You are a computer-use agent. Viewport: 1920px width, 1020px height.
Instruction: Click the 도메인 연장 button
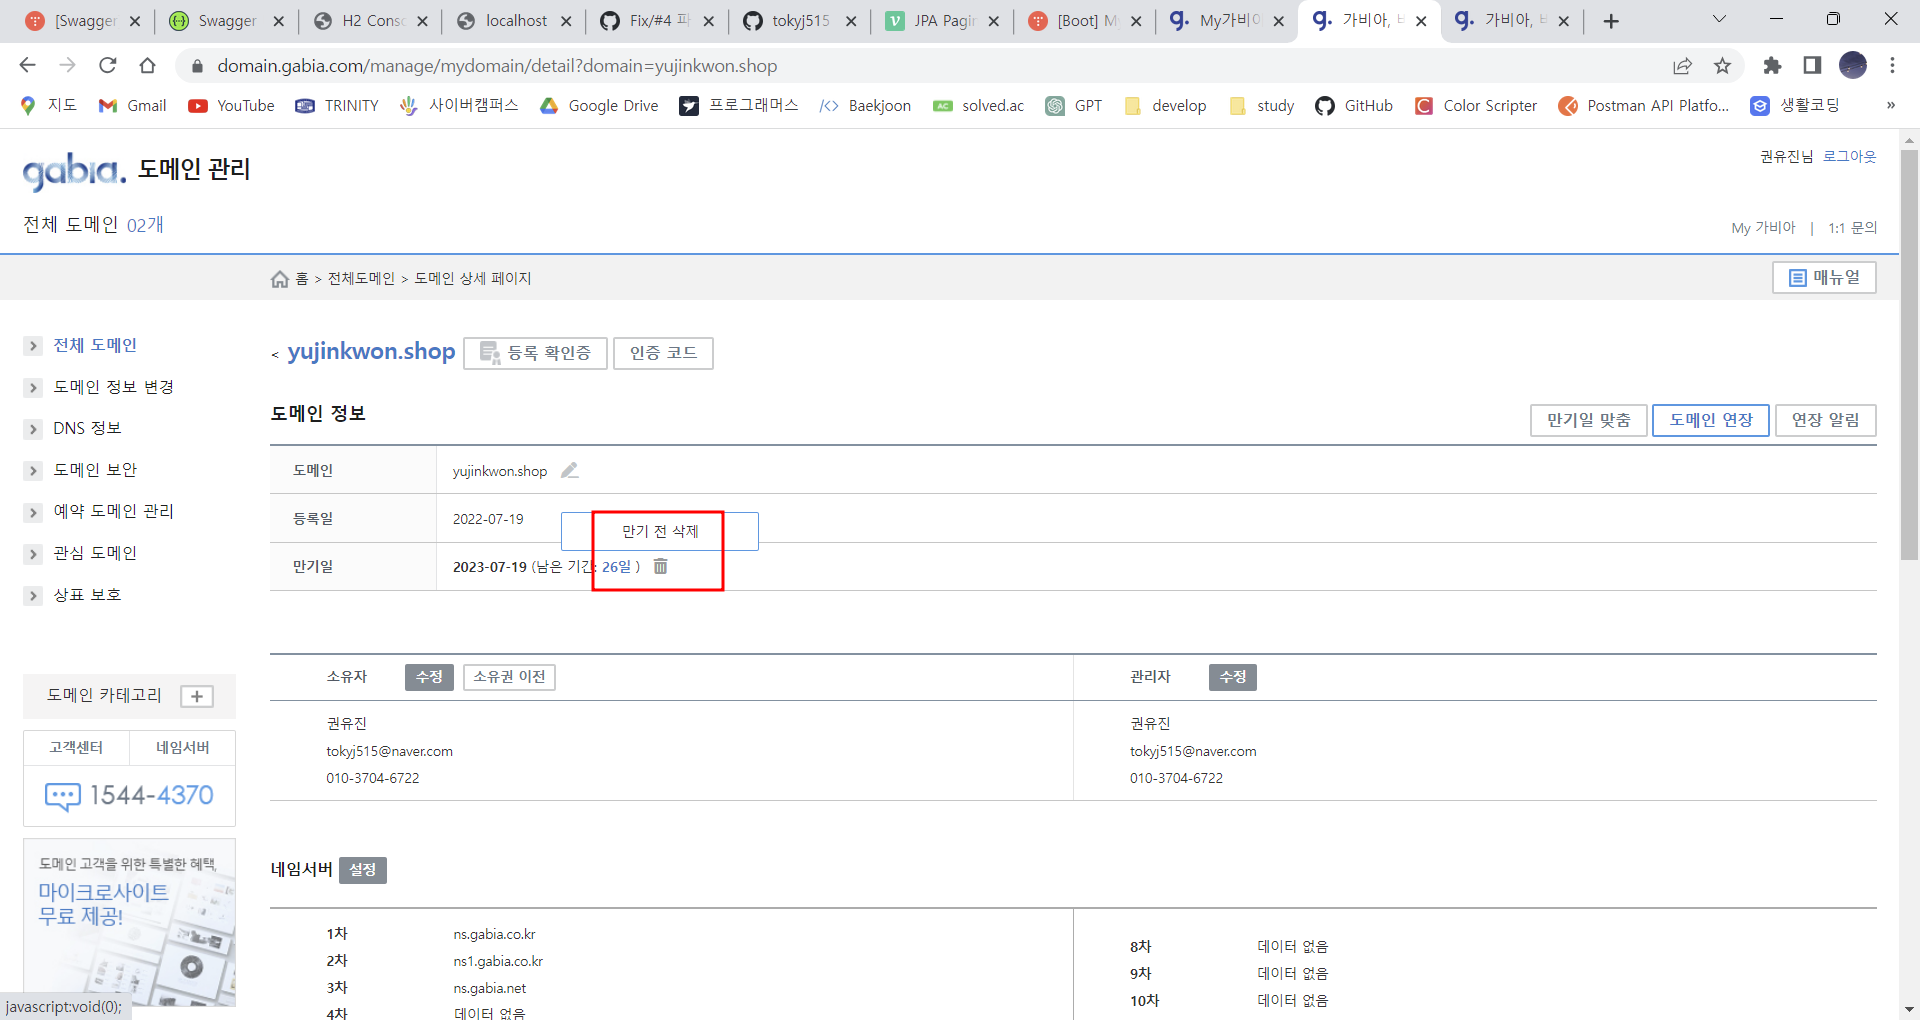coord(1710,420)
